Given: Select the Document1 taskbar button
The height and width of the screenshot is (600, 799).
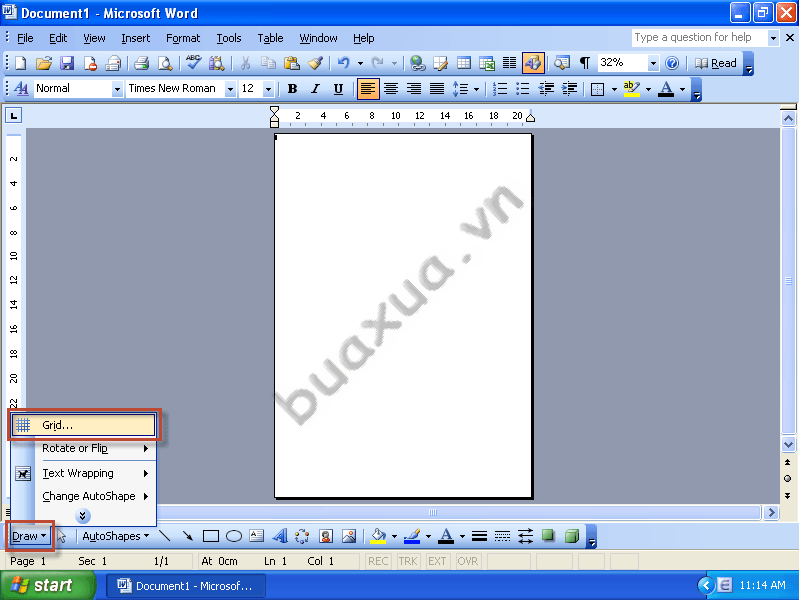Looking at the screenshot, I should pyautogui.click(x=185, y=586).
